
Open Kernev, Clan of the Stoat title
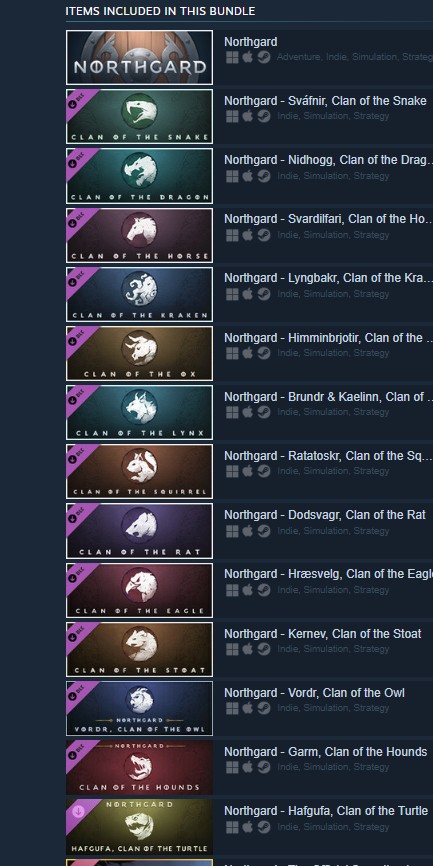point(323,633)
